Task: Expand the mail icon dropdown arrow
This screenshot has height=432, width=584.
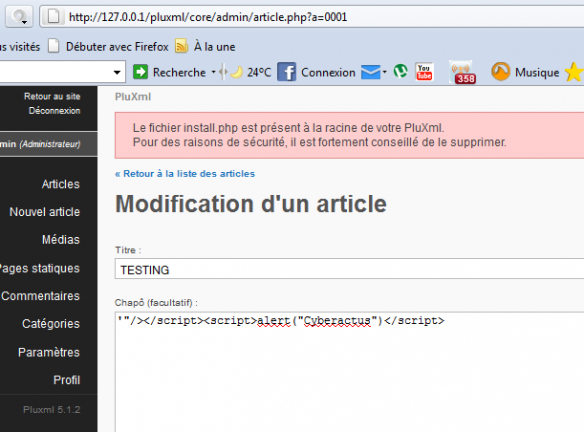Action: (385, 72)
